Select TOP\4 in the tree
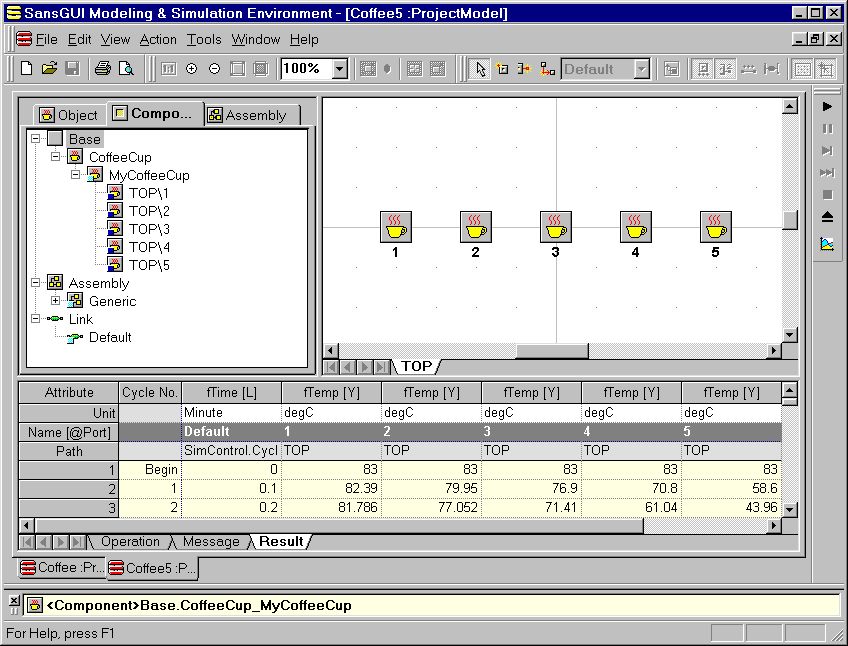Viewport: 848px width, 646px height. pyautogui.click(x=148, y=247)
